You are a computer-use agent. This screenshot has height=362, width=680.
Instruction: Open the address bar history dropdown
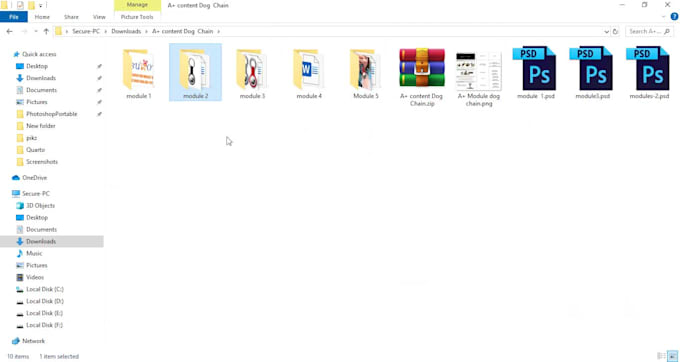(606, 31)
